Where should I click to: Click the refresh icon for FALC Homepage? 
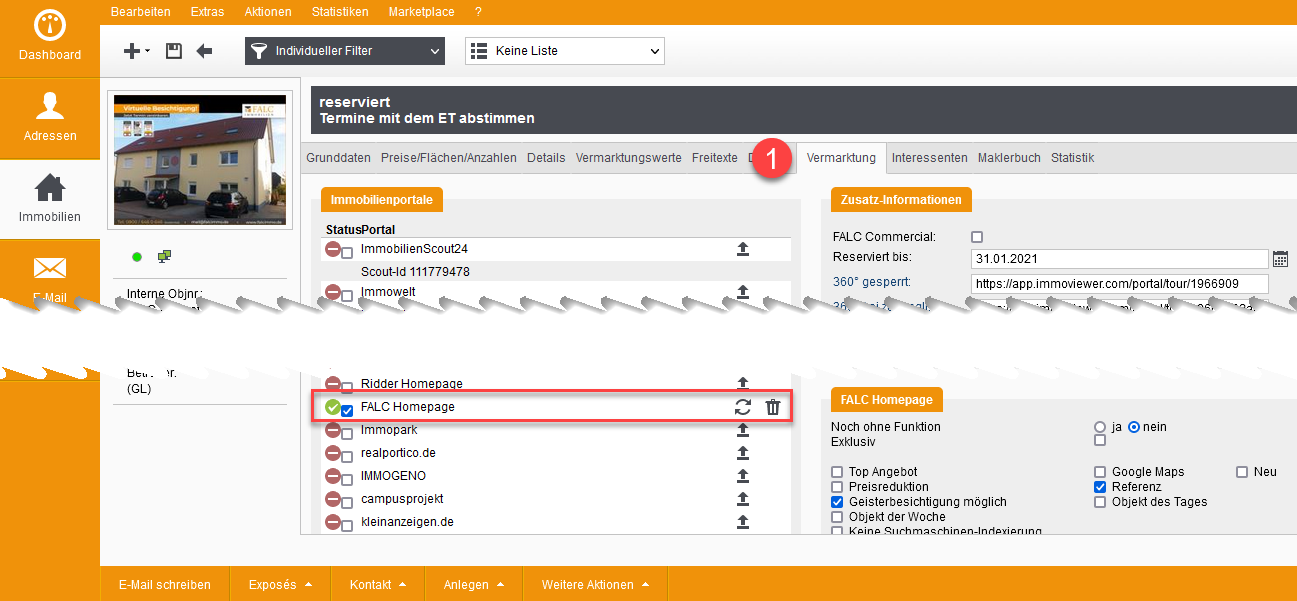743,407
